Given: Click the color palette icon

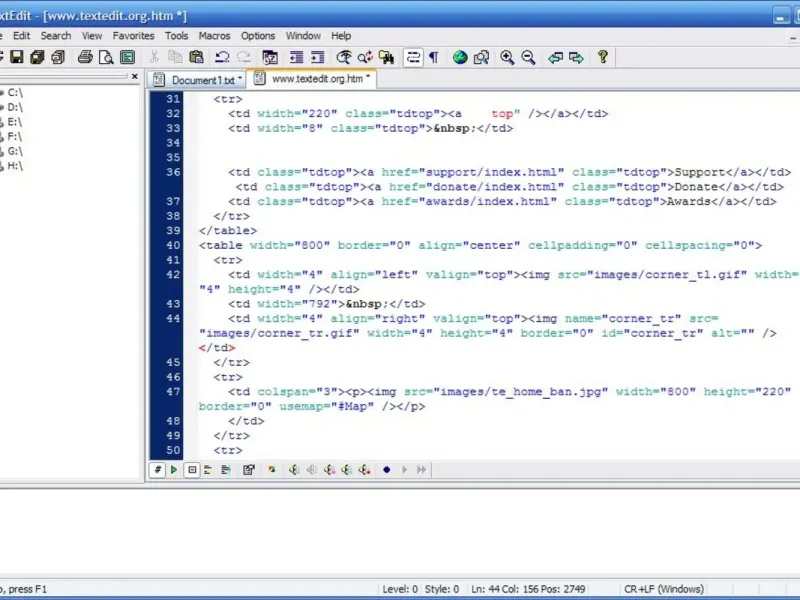Looking at the screenshot, I should pos(271,469).
